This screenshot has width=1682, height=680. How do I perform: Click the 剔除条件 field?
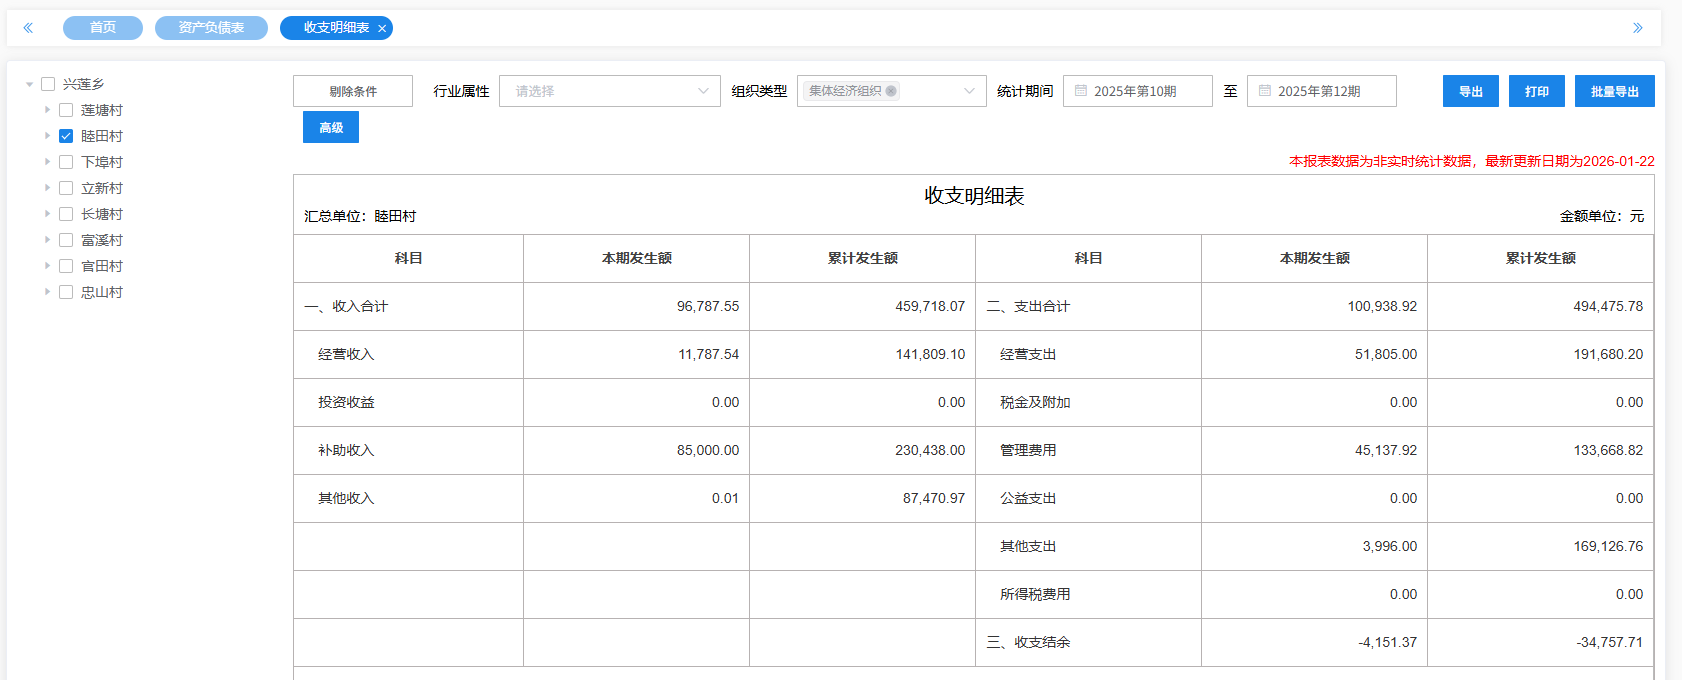tap(353, 91)
